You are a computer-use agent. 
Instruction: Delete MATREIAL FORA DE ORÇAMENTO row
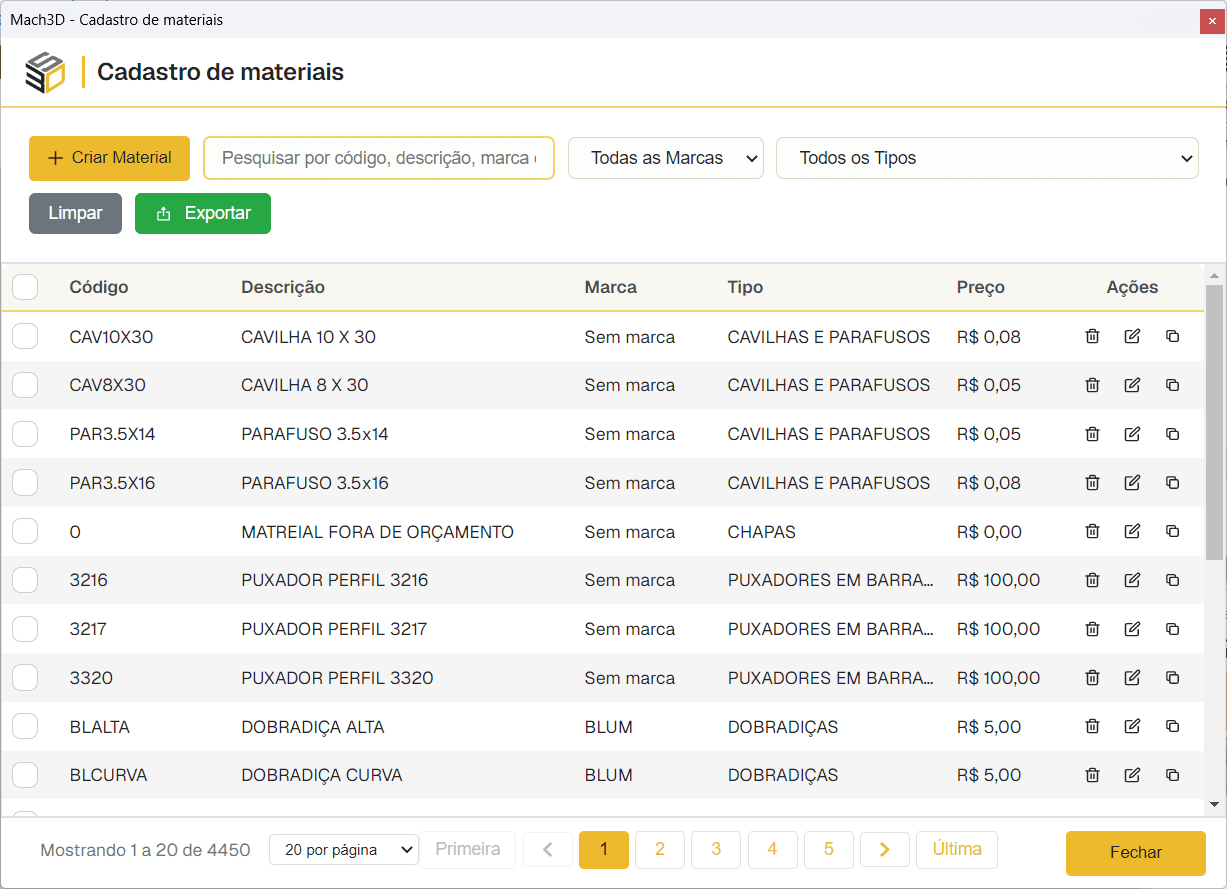tap(1092, 532)
